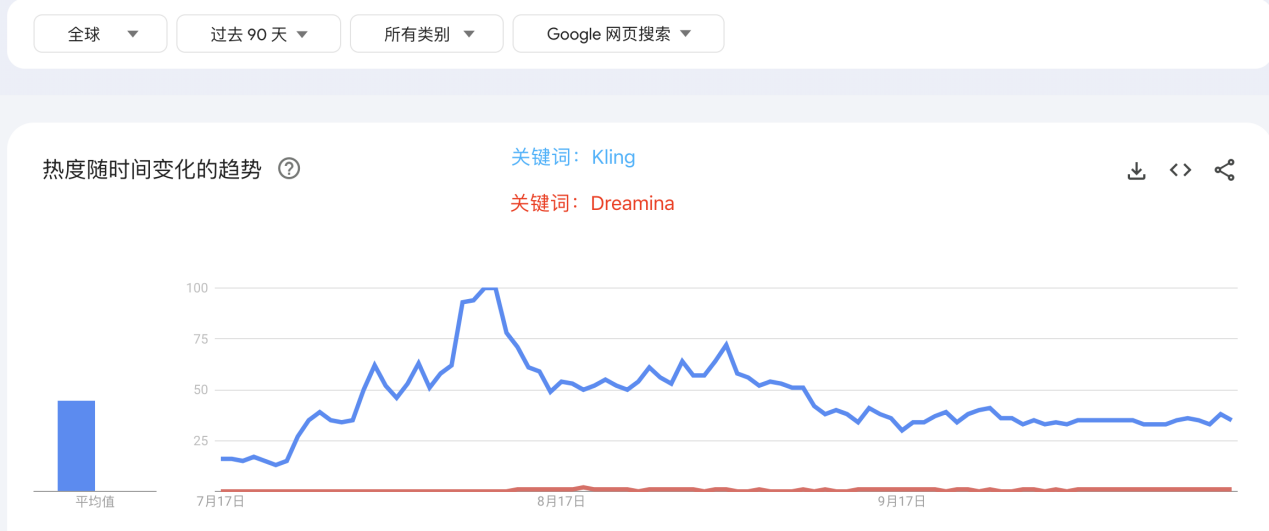Image resolution: width=1269 pixels, height=531 pixels.
Task: Click the 75 y-axis label
Action: 199,339
